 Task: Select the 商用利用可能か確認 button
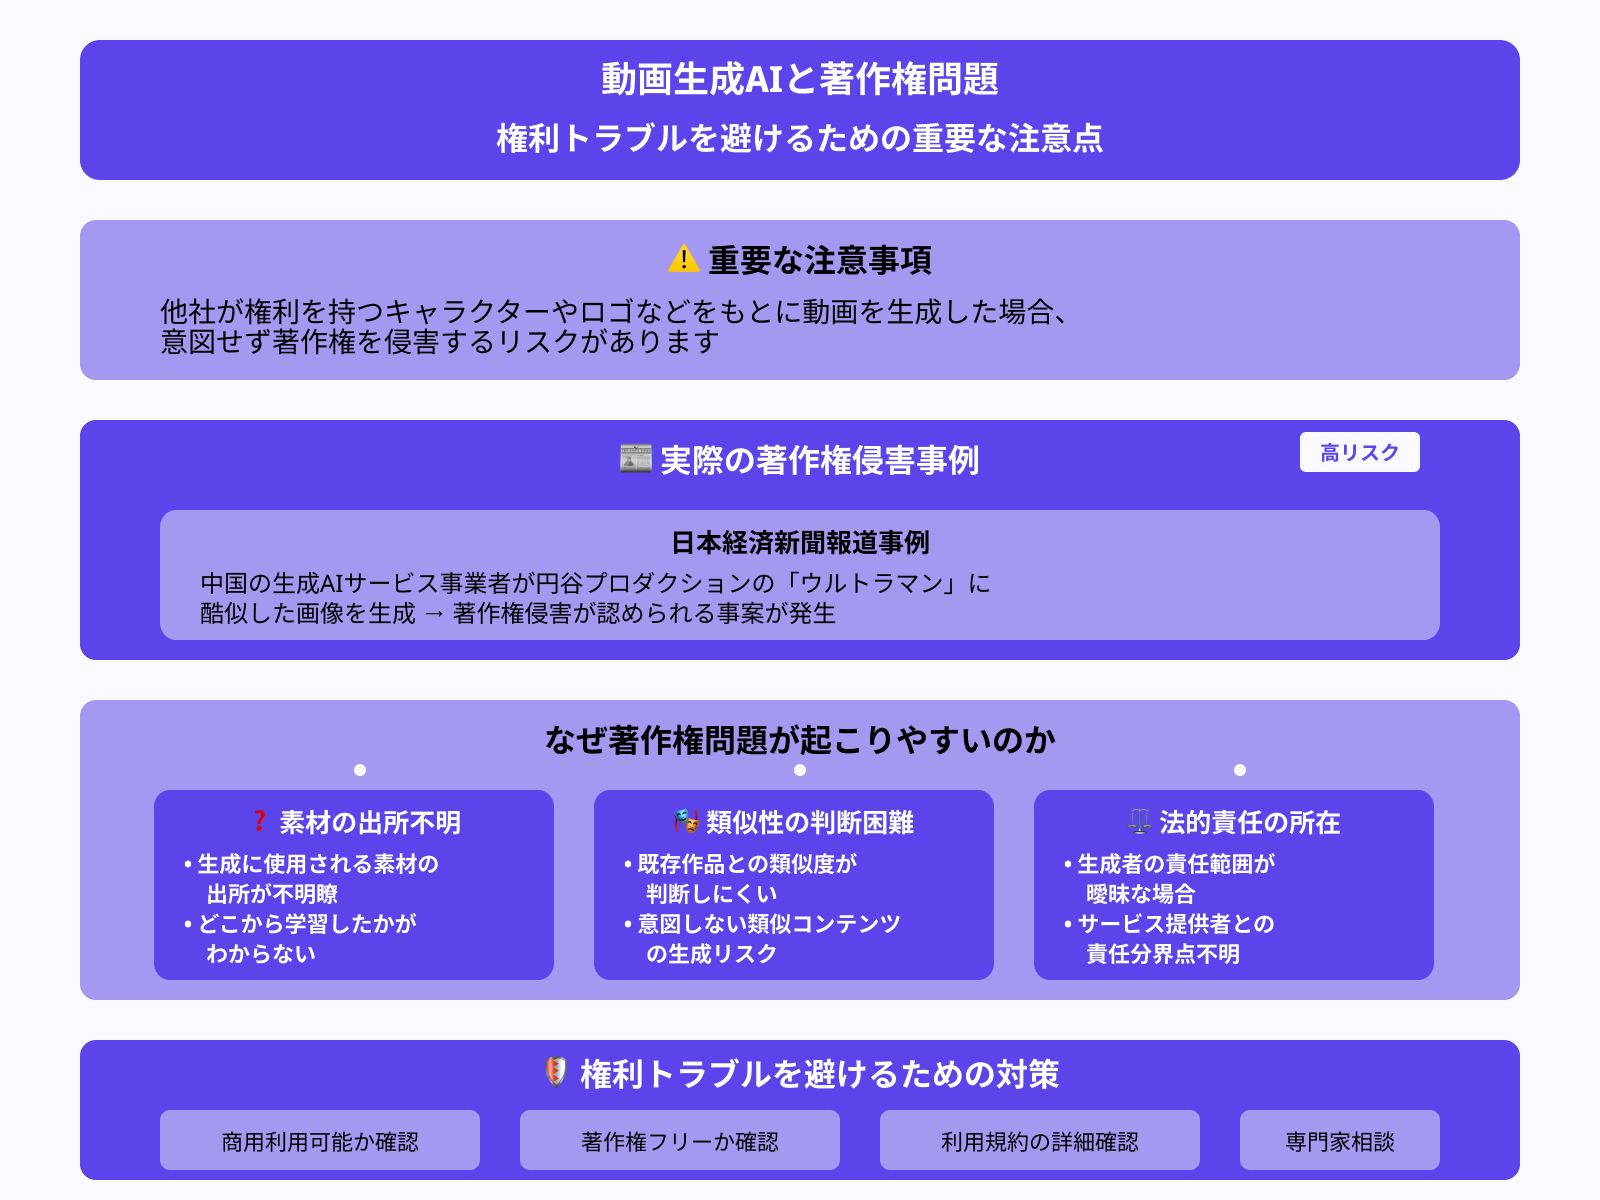pos(320,1140)
